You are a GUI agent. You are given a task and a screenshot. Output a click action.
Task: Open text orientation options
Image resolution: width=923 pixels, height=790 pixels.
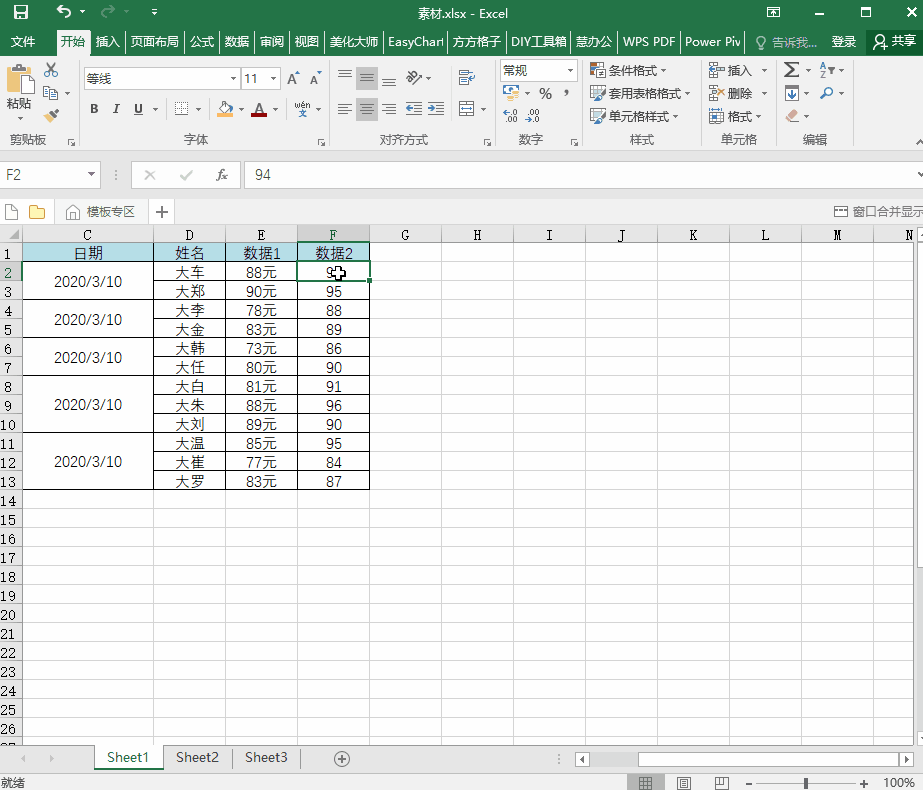[x=414, y=78]
